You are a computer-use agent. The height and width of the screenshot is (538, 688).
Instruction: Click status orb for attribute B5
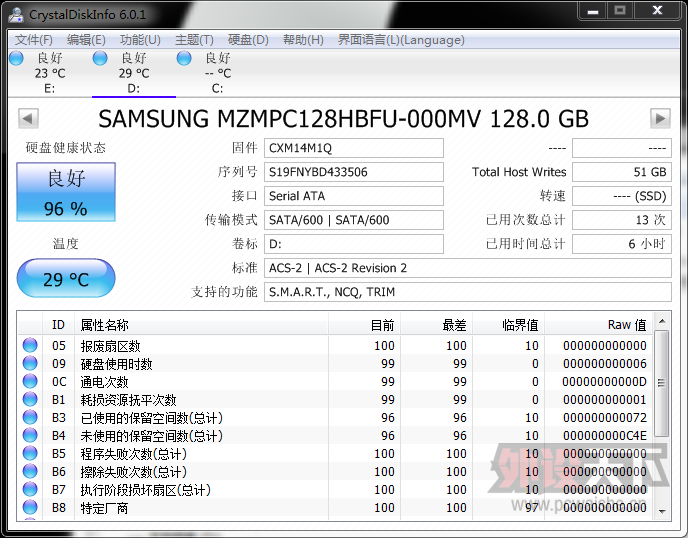click(x=30, y=453)
